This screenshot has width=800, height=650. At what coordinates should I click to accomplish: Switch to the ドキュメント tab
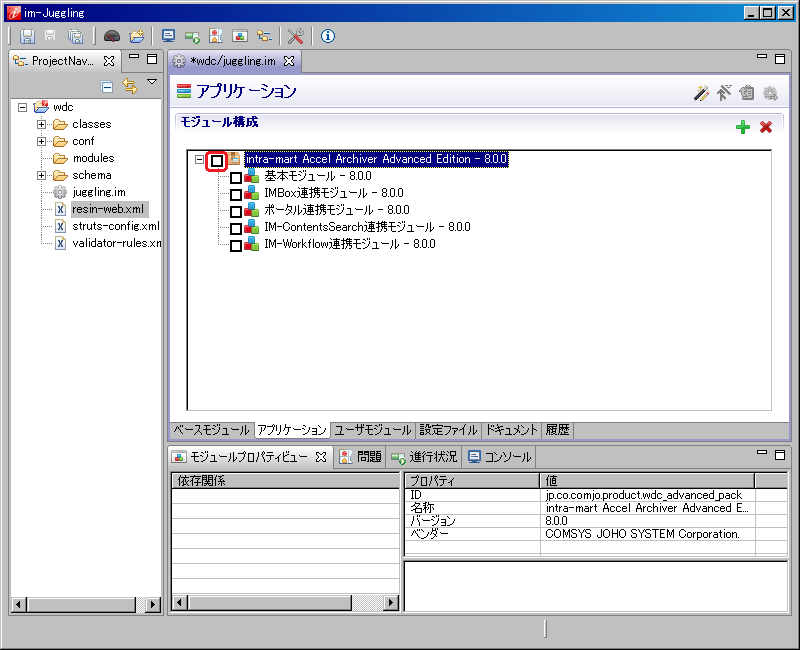pos(511,430)
